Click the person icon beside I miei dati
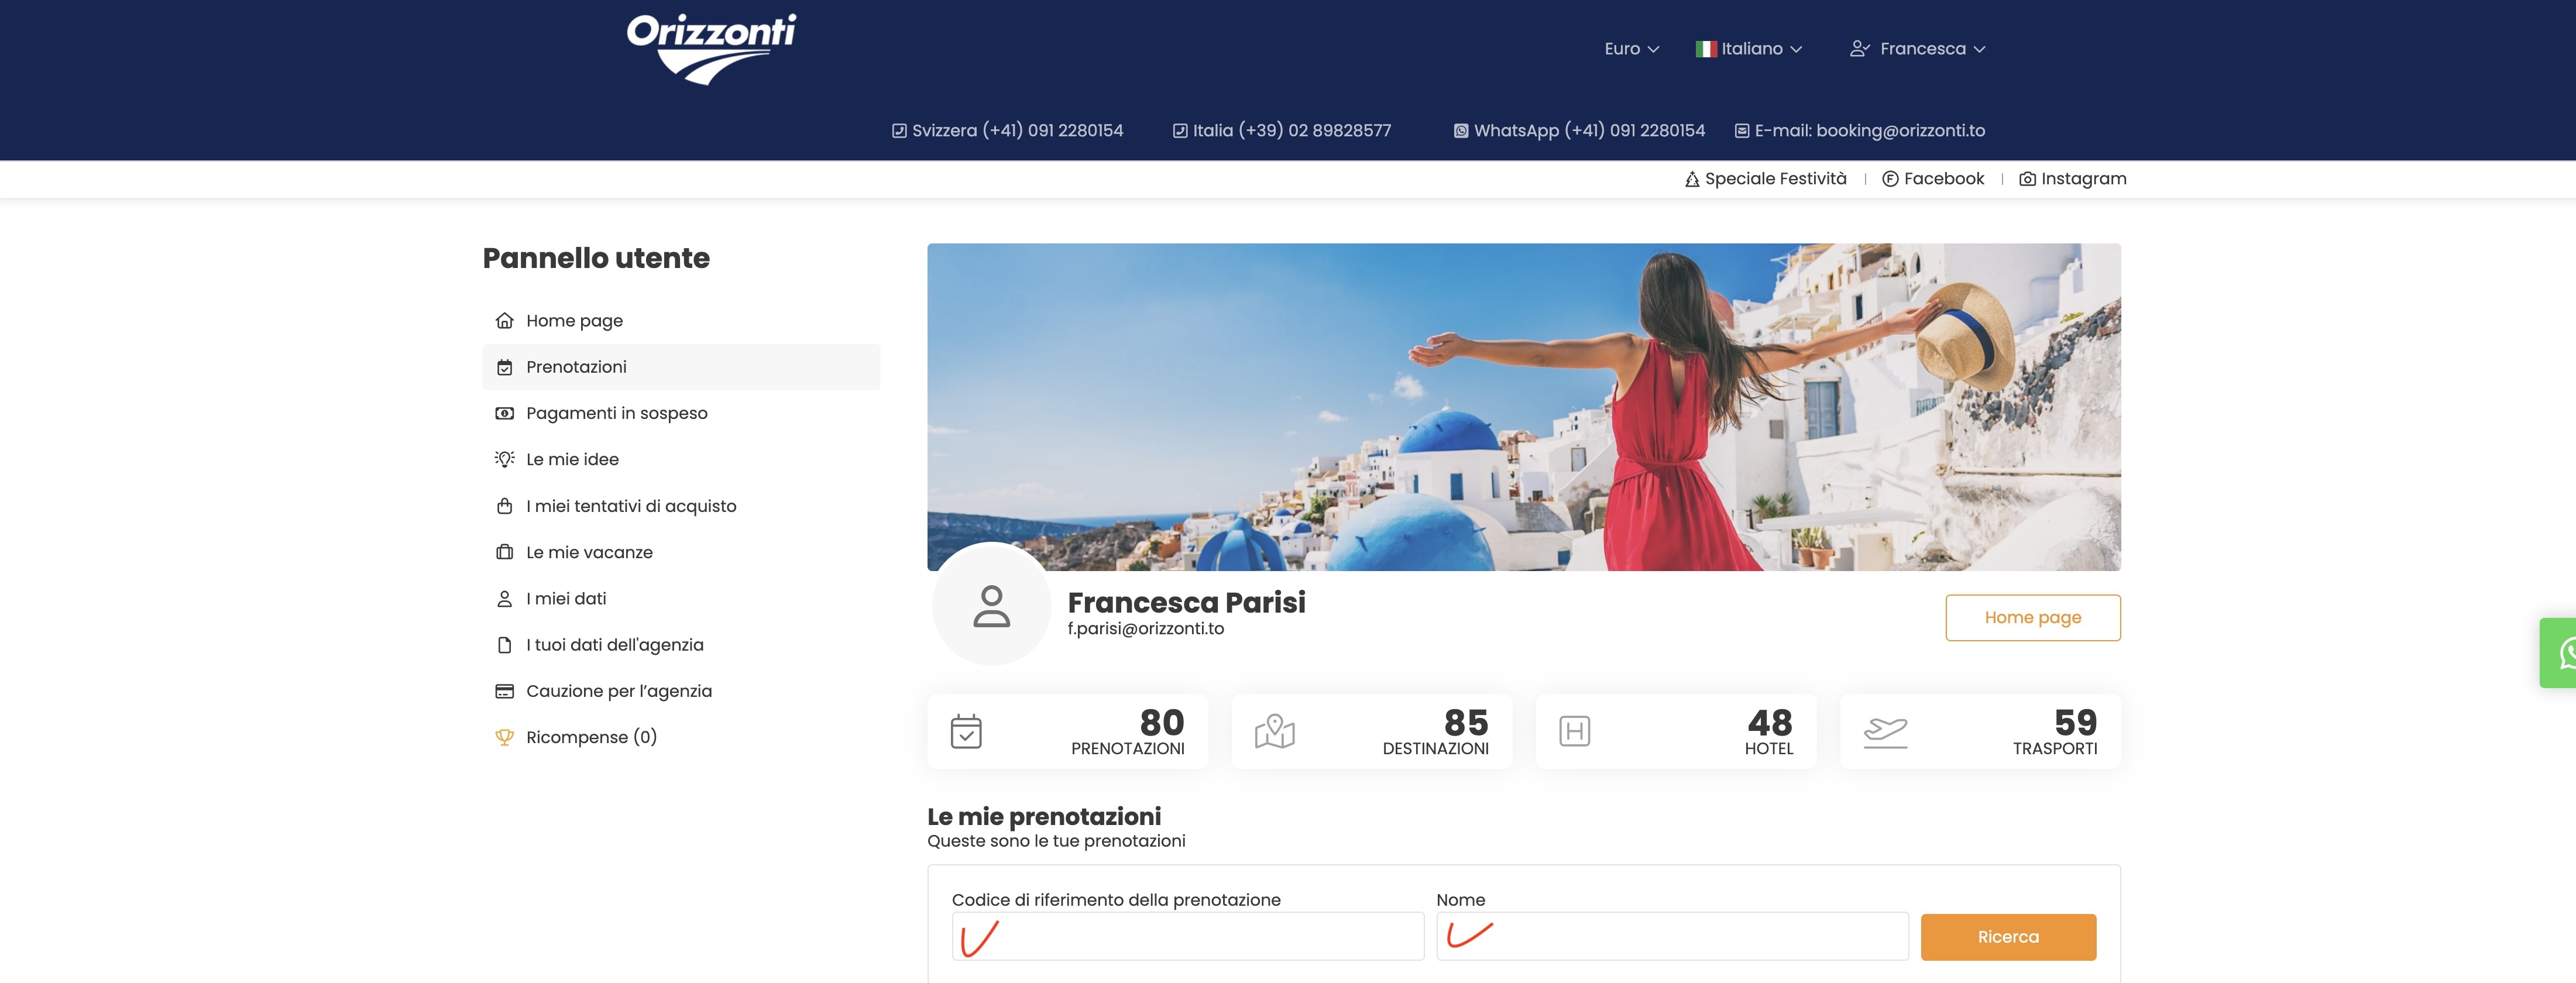Image resolution: width=2576 pixels, height=983 pixels. coord(504,599)
